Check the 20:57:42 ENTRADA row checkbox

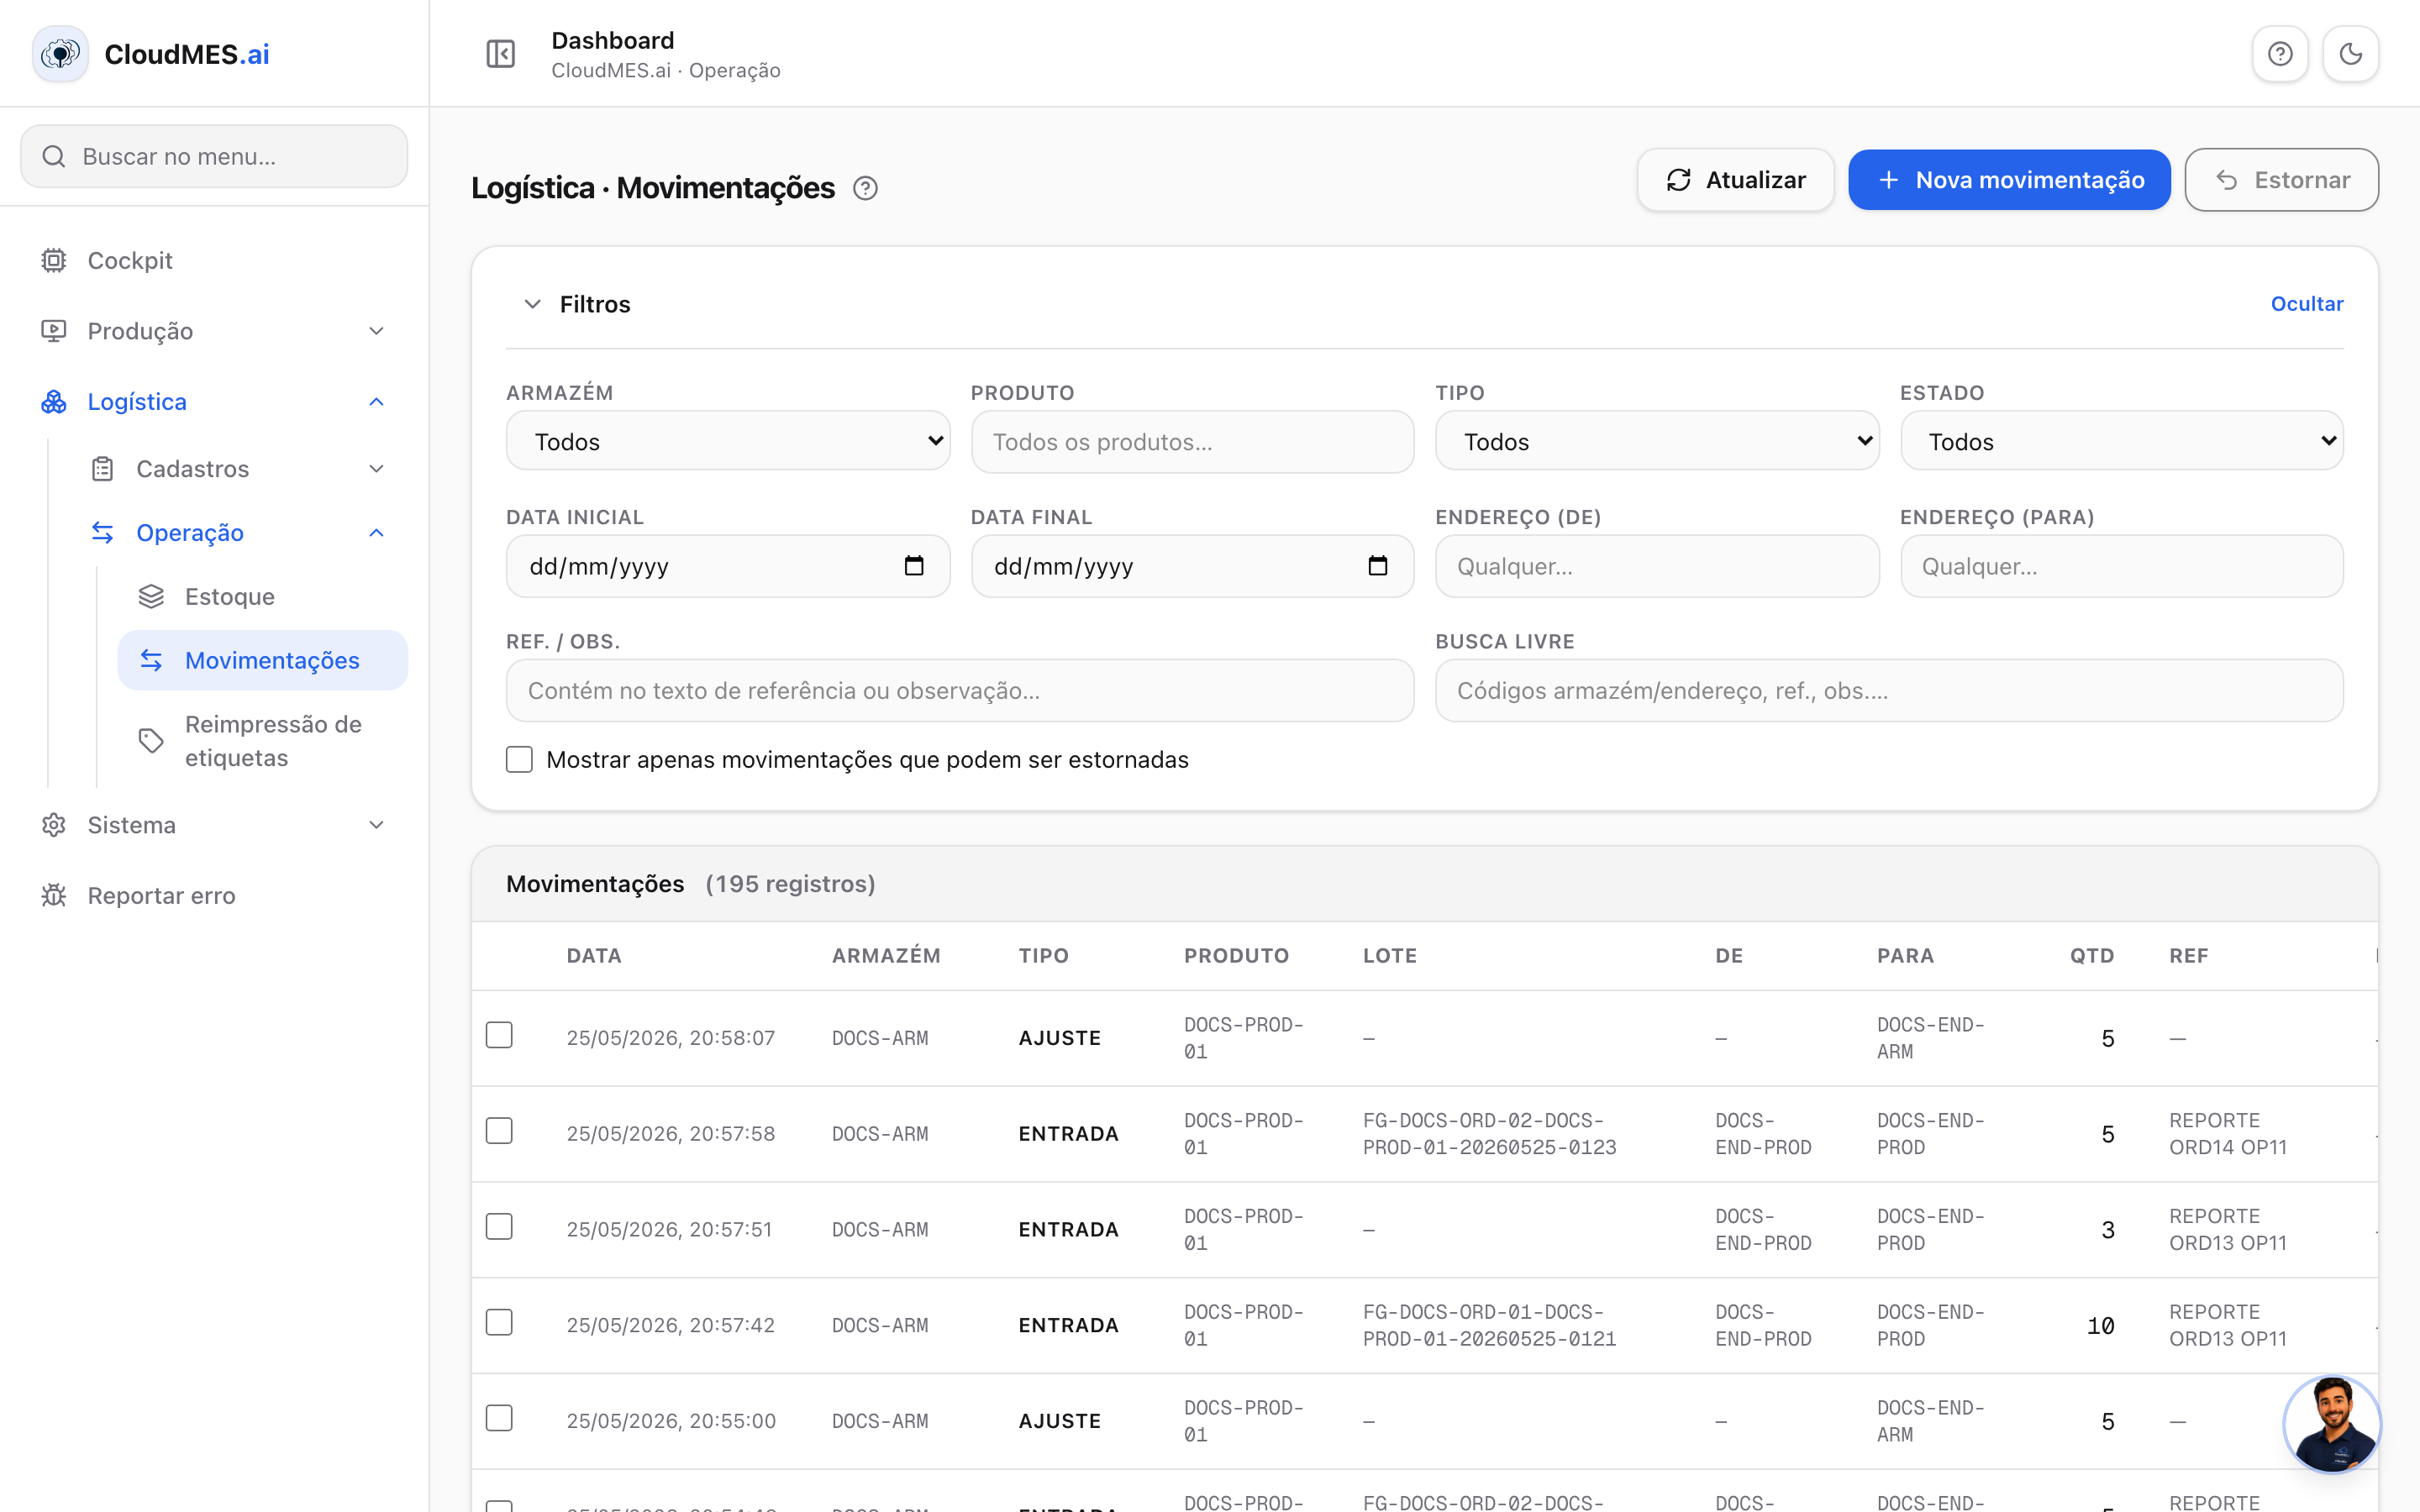499,1322
